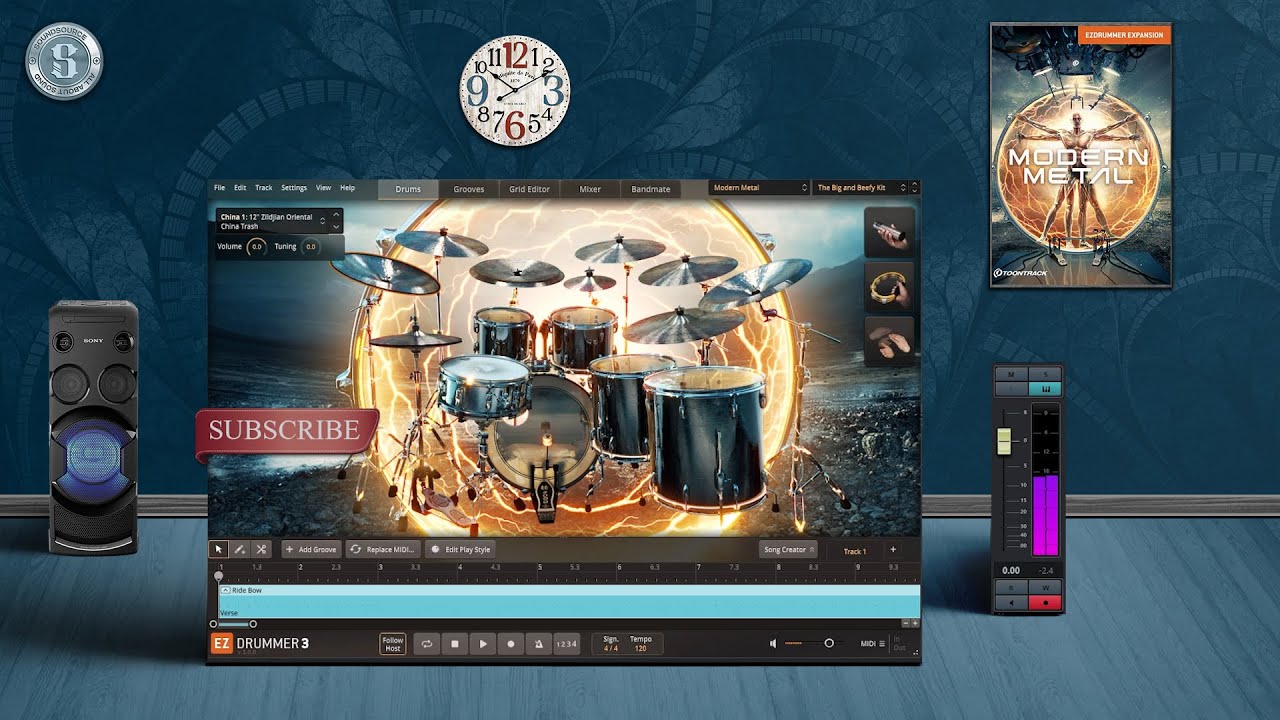Click Edit Play Style button
1280x720 pixels.
pos(460,549)
